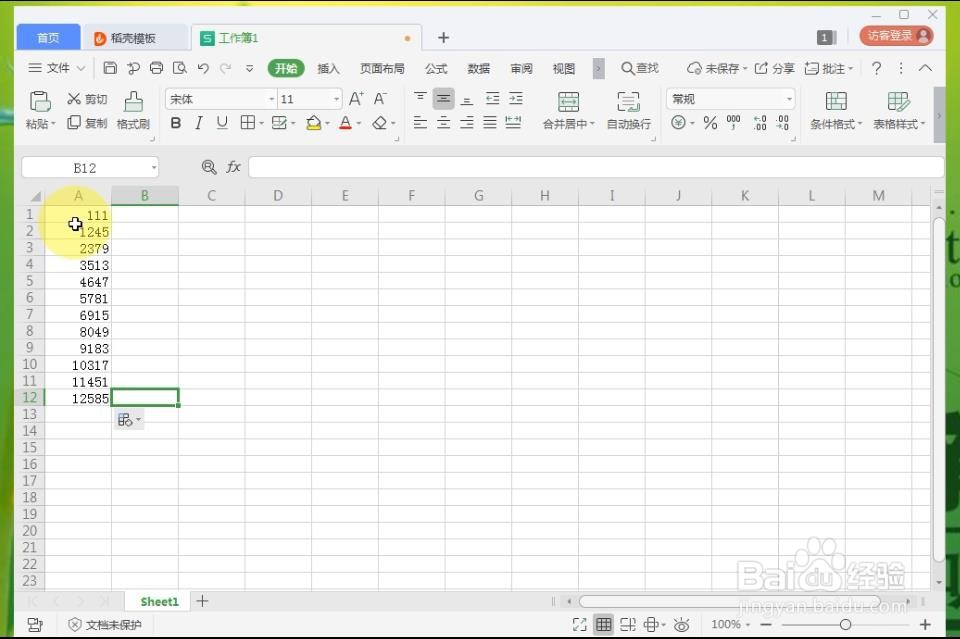Align cell text to bottom
960x639 pixels.
tap(467, 99)
